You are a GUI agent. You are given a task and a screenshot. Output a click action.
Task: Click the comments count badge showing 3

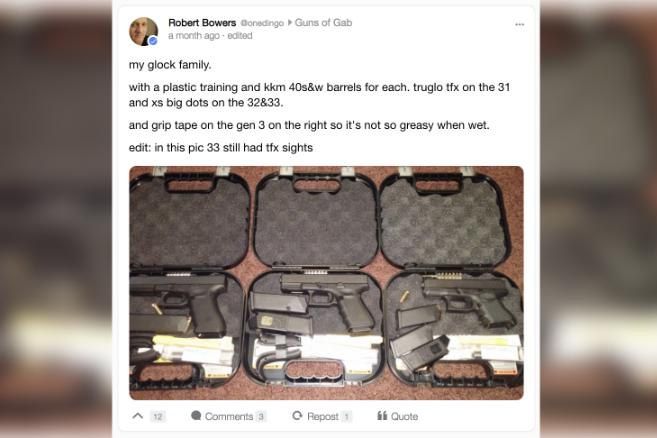click(261, 416)
